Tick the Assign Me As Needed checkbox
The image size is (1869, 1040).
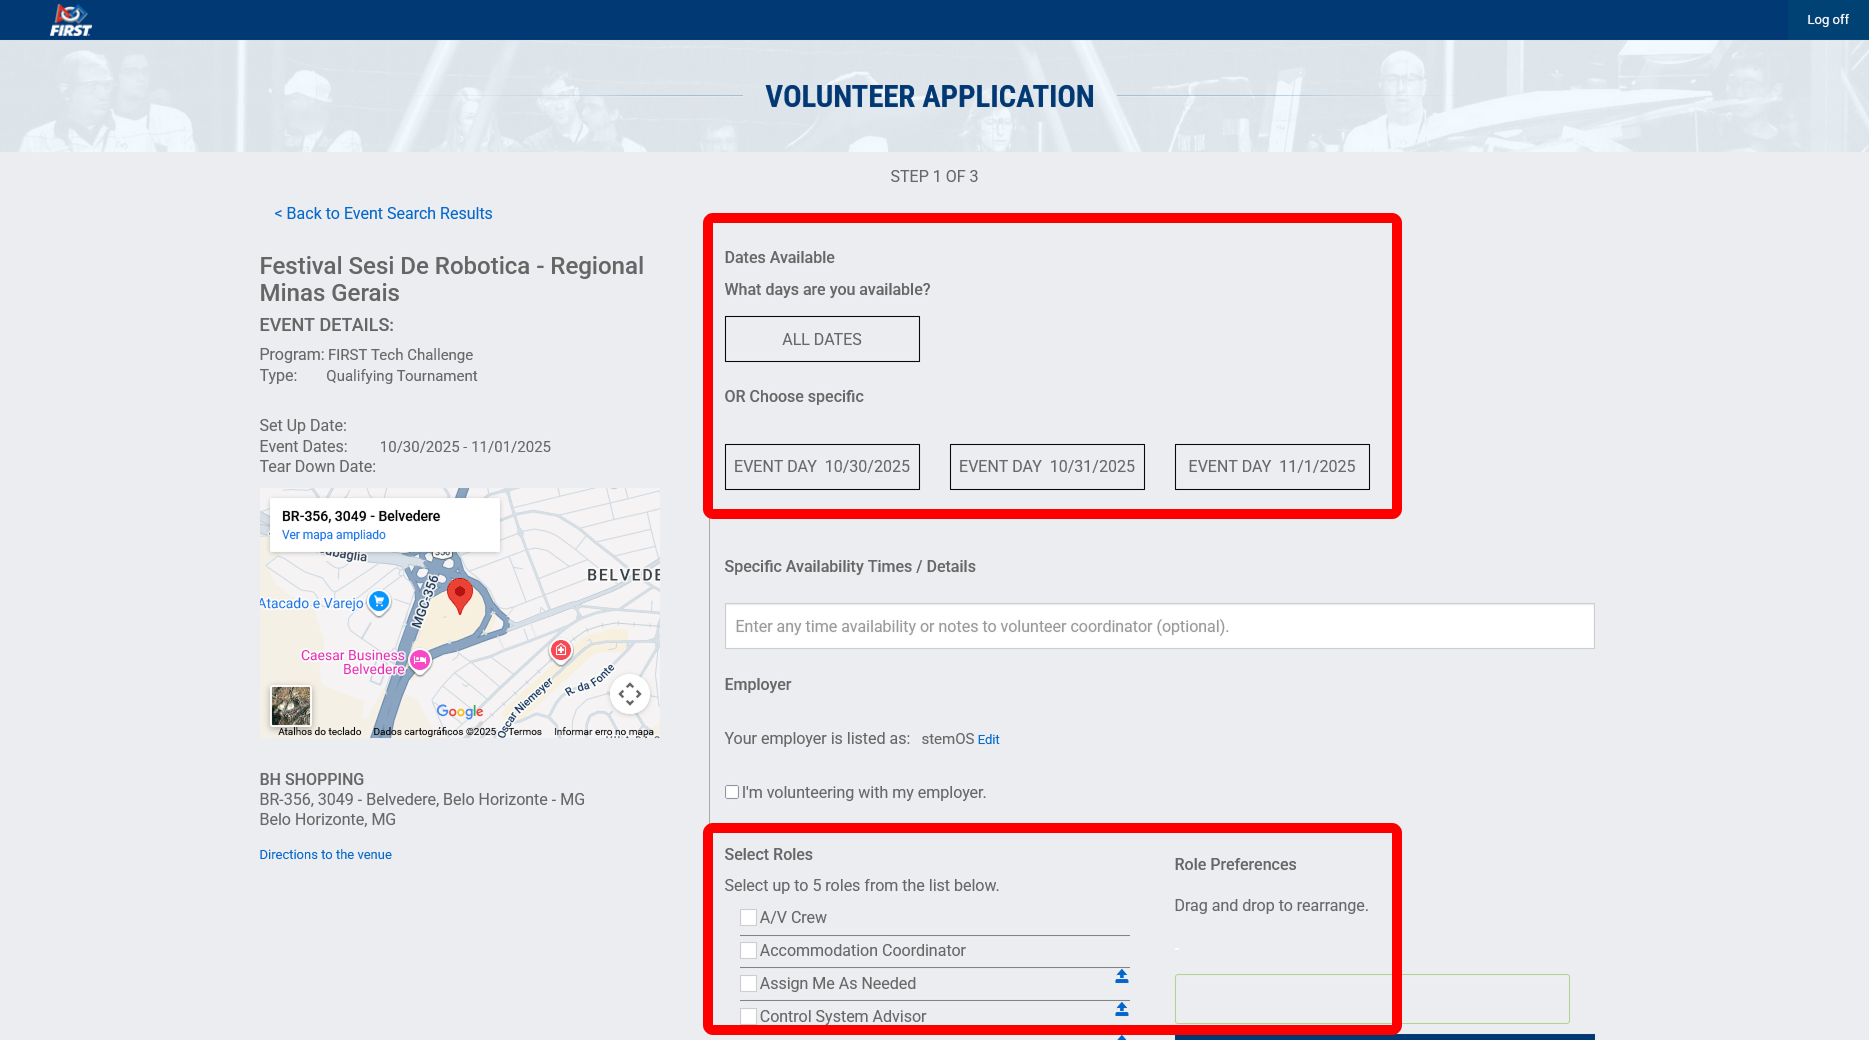tap(748, 984)
